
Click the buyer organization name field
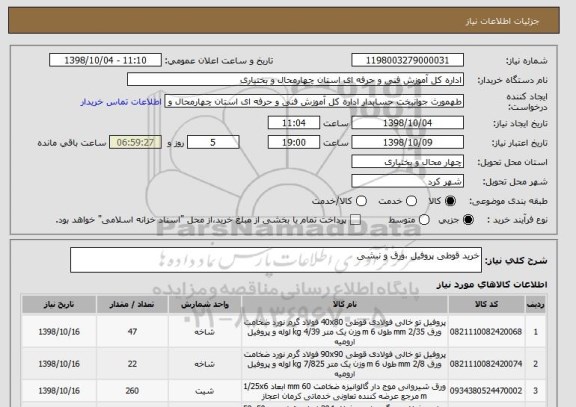(x=295, y=80)
